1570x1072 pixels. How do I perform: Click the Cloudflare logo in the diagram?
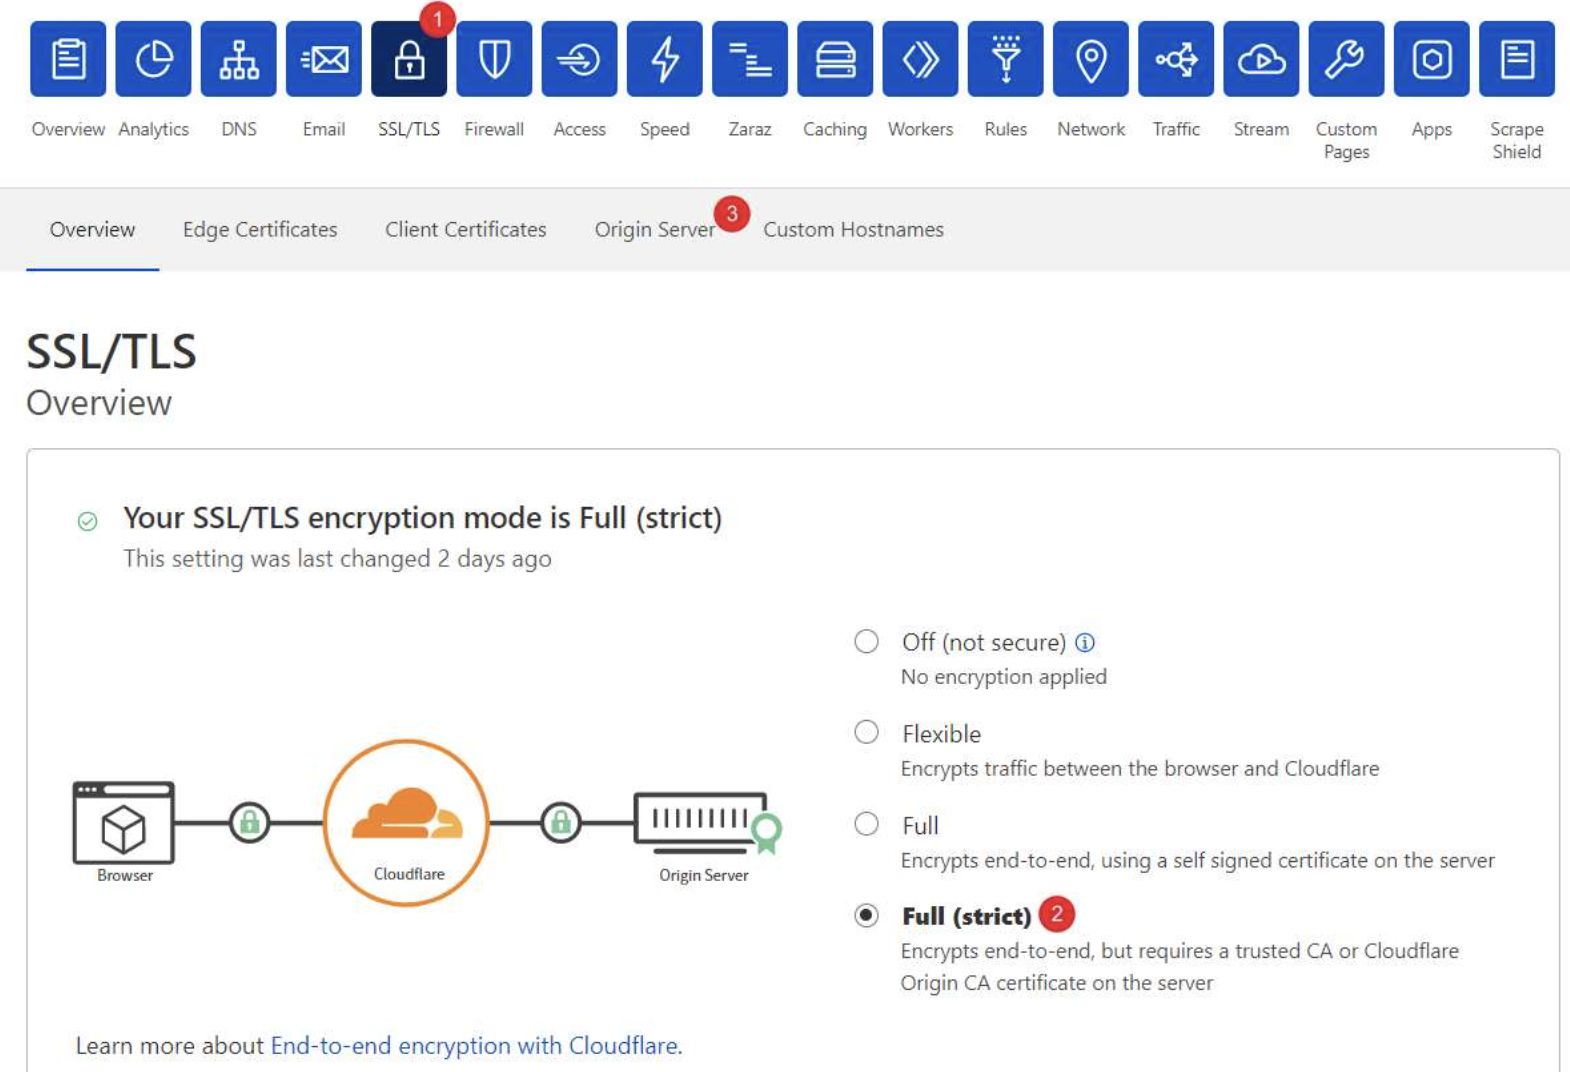click(x=407, y=823)
